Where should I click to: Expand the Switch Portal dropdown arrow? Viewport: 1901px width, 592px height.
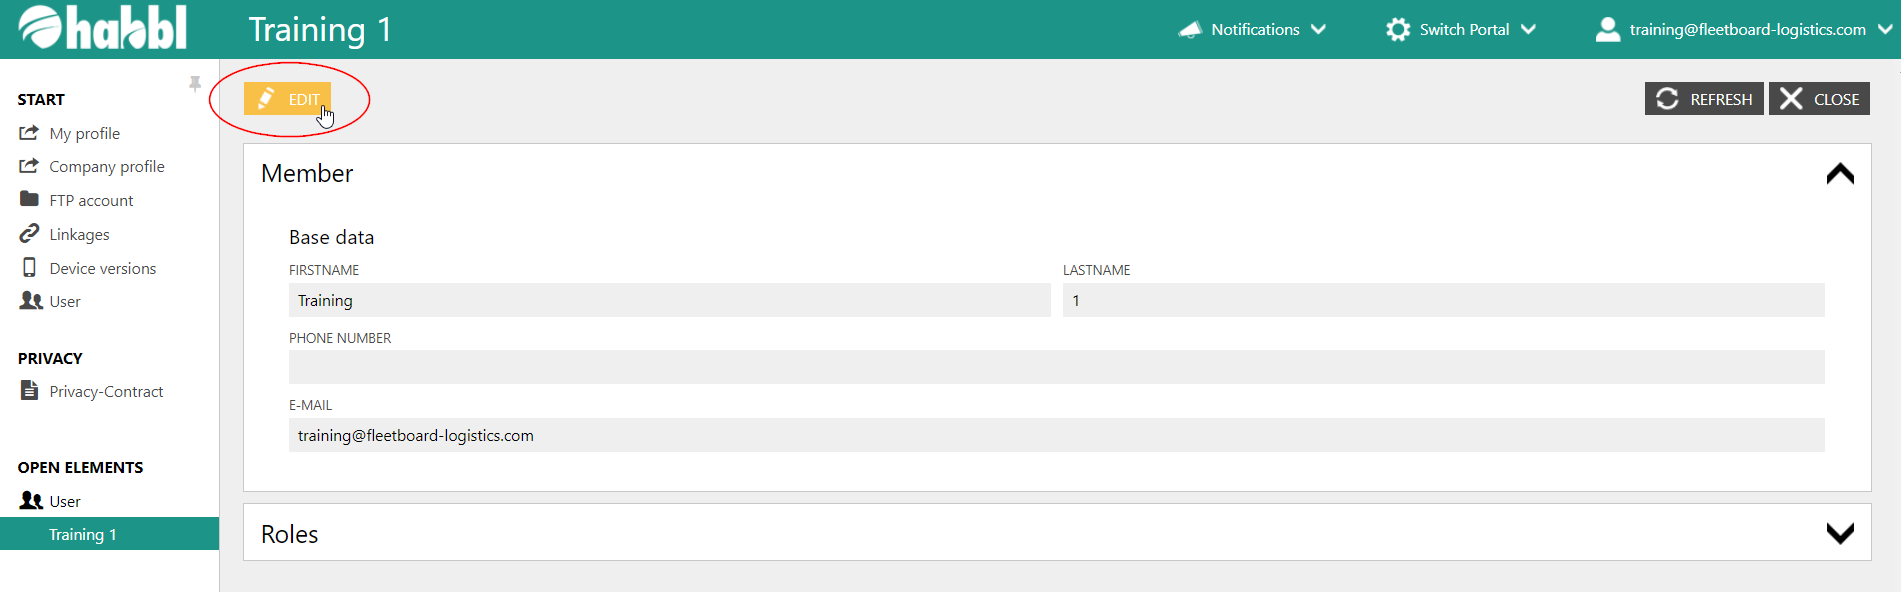1528,30
